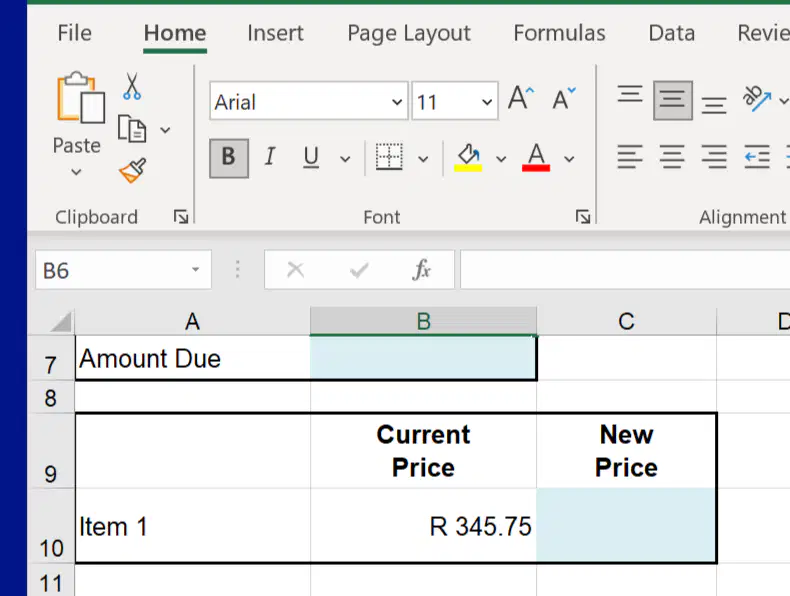Viewport: 790px width, 596px height.
Task: Decrease indent in Alignment group
Action: tap(757, 157)
